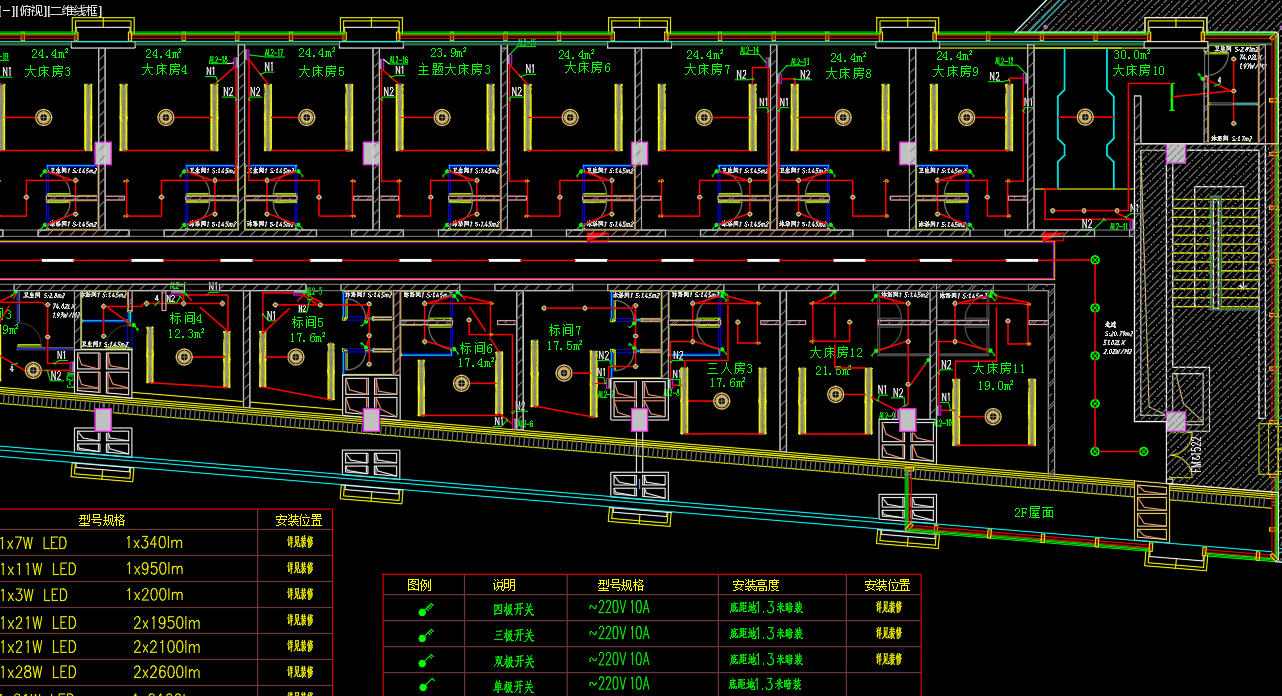Click the 2x2600lm specification cell

coord(166,673)
